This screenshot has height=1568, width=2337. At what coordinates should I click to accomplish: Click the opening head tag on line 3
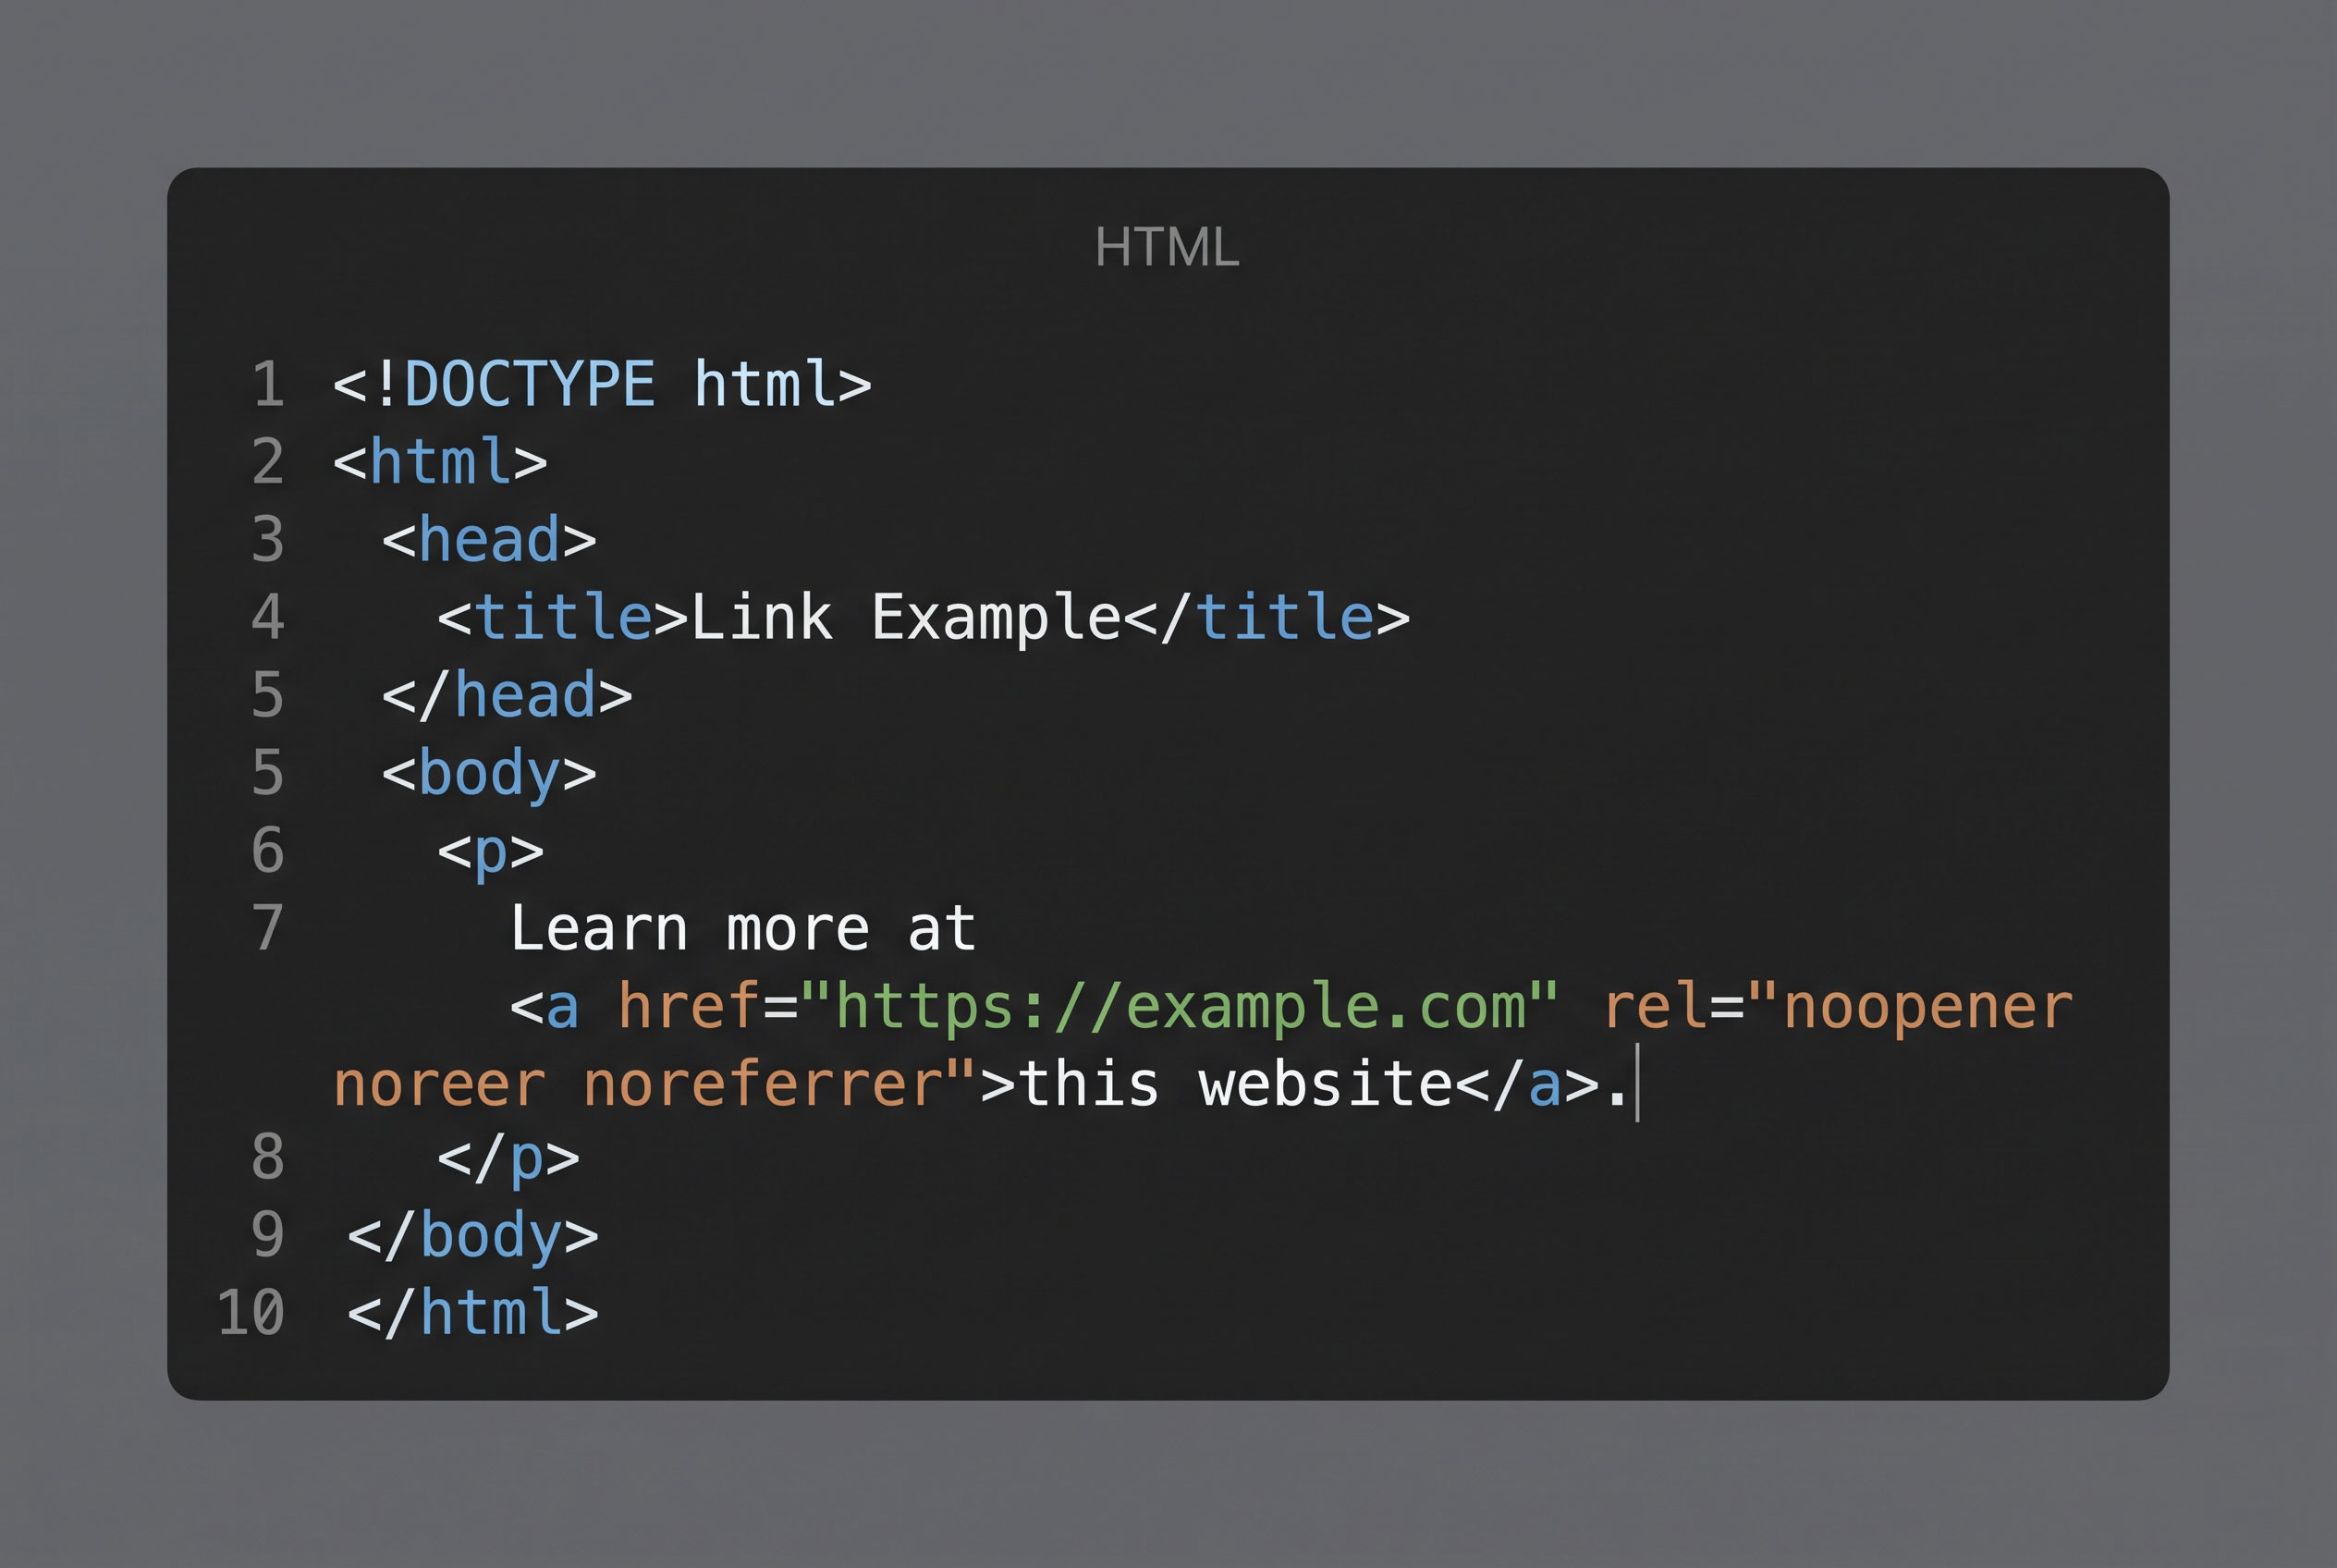point(489,540)
